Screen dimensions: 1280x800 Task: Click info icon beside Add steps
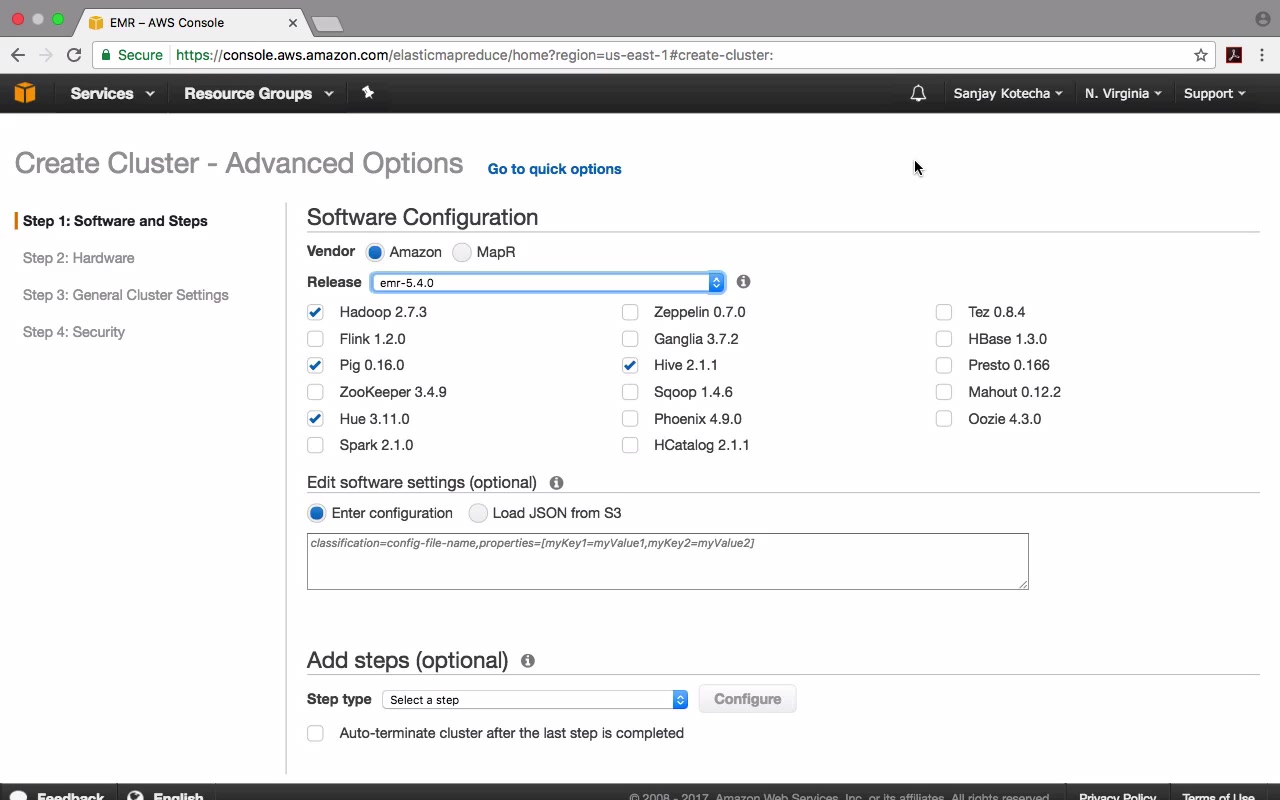(527, 661)
